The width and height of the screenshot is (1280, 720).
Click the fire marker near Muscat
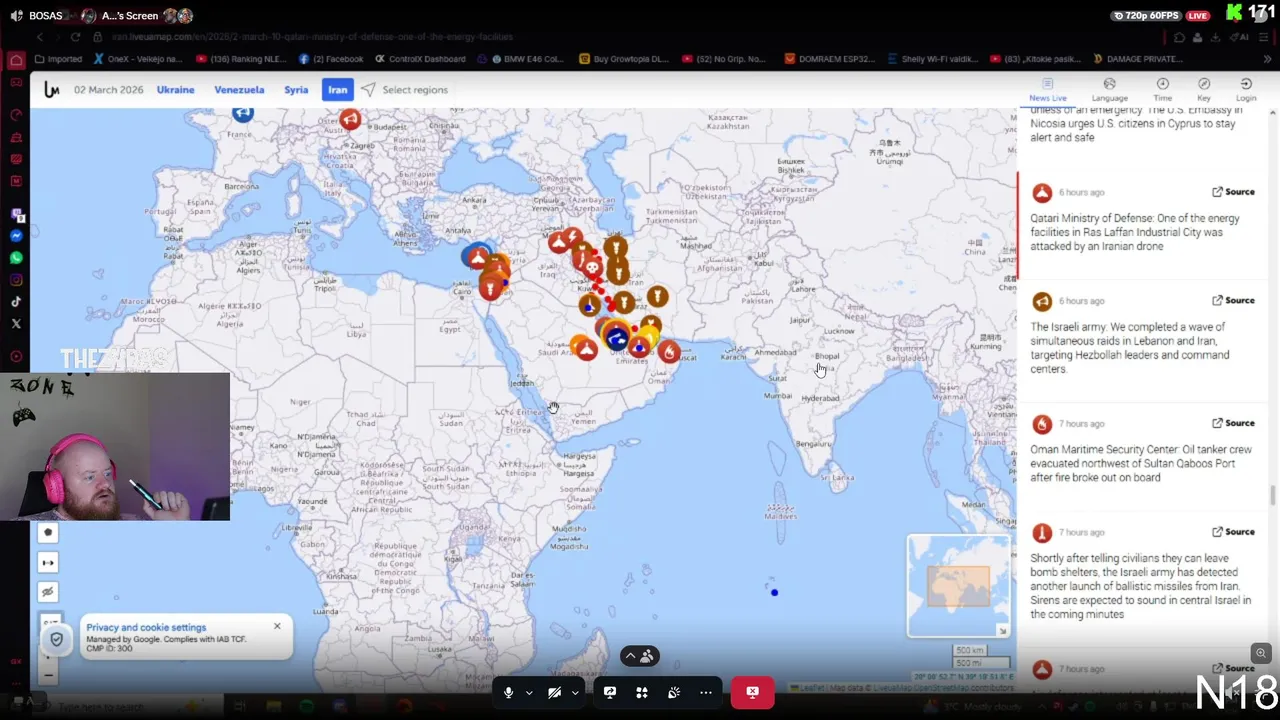[669, 352]
